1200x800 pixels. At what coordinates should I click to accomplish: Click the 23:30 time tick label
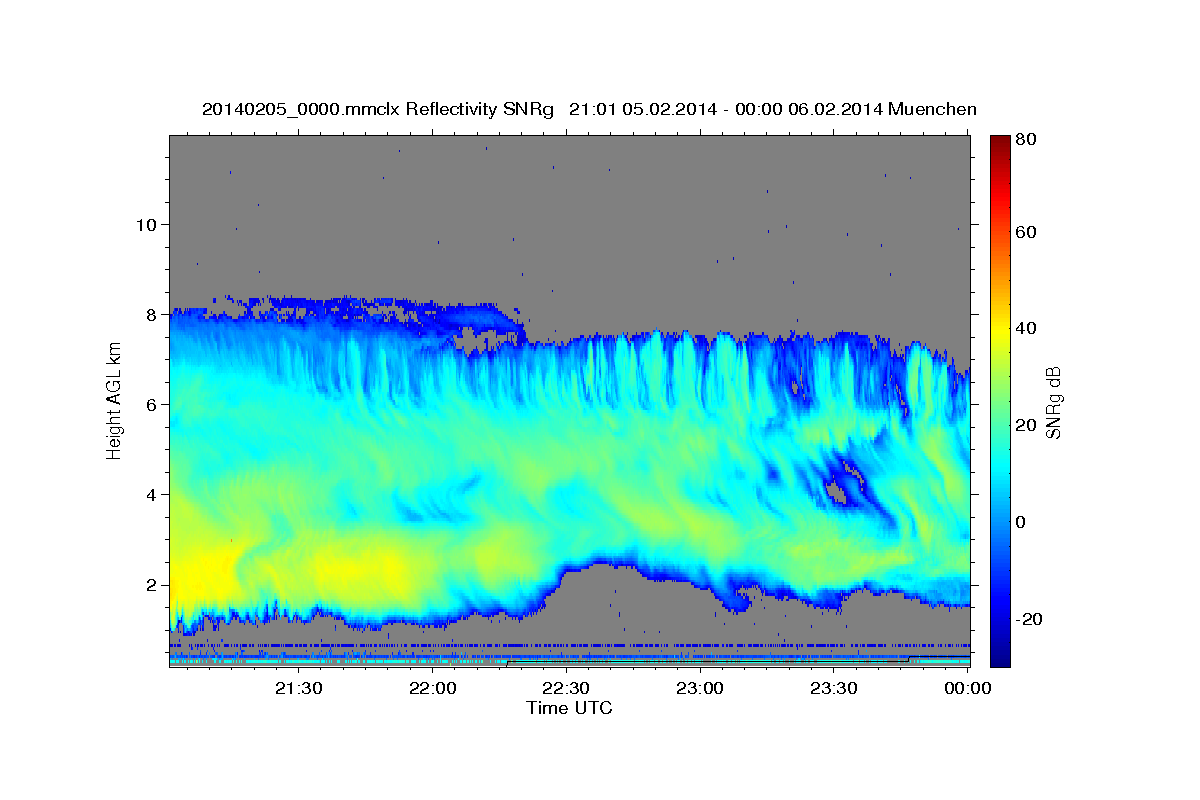click(834, 689)
